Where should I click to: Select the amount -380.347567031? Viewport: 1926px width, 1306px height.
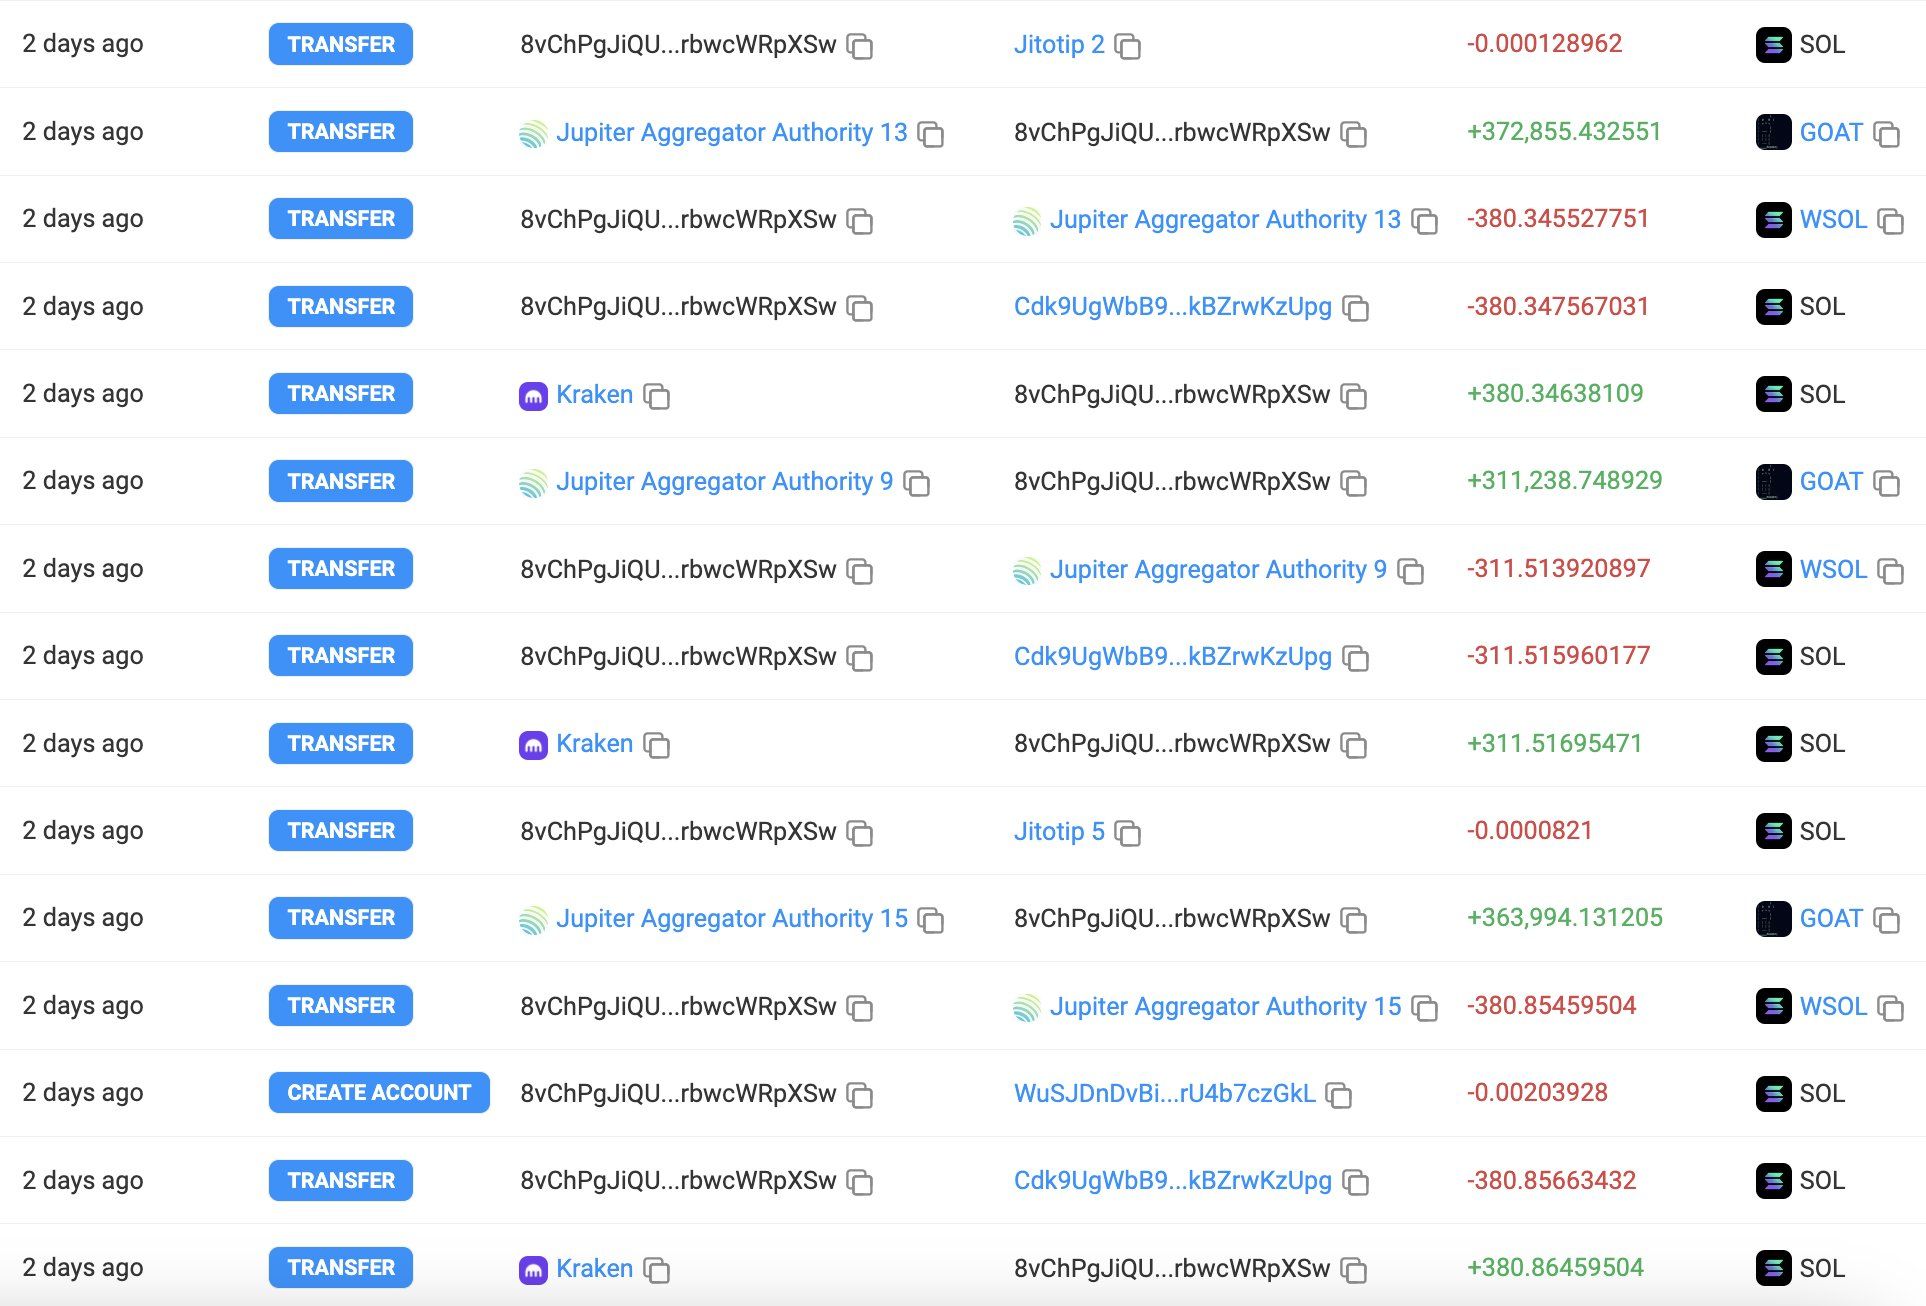pyautogui.click(x=1557, y=306)
